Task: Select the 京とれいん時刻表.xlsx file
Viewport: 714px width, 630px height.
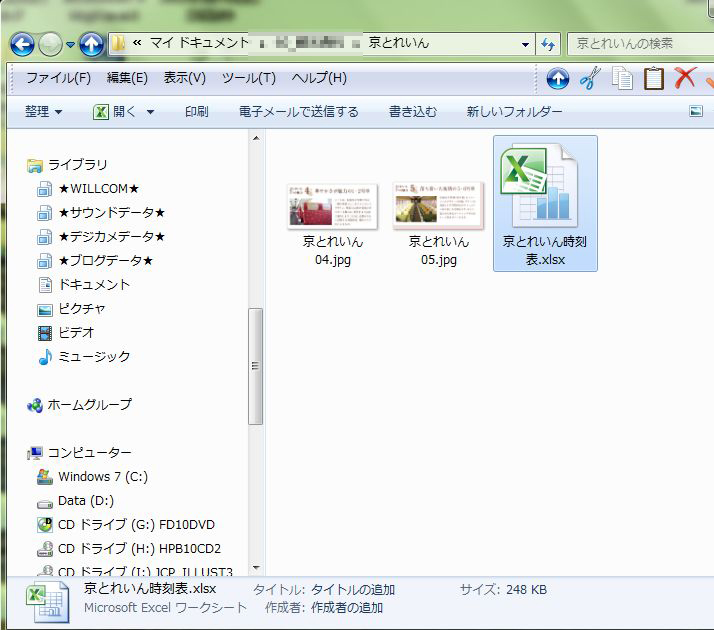Action: tap(545, 204)
